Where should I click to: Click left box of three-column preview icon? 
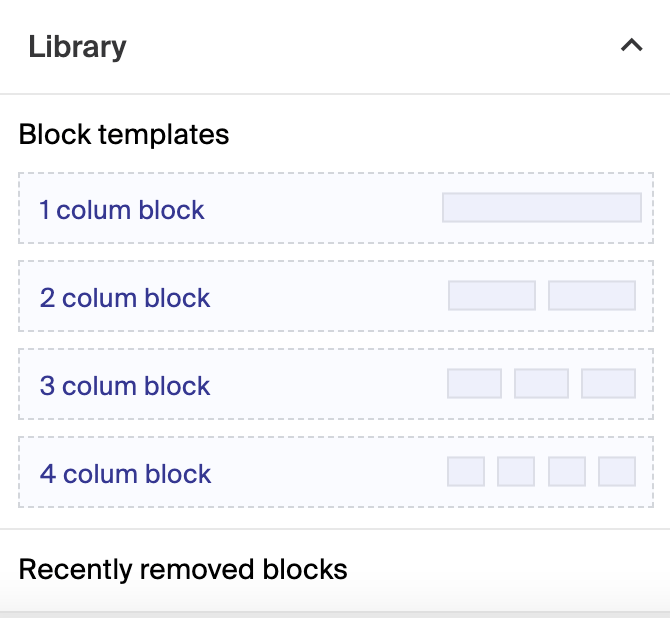coord(474,384)
